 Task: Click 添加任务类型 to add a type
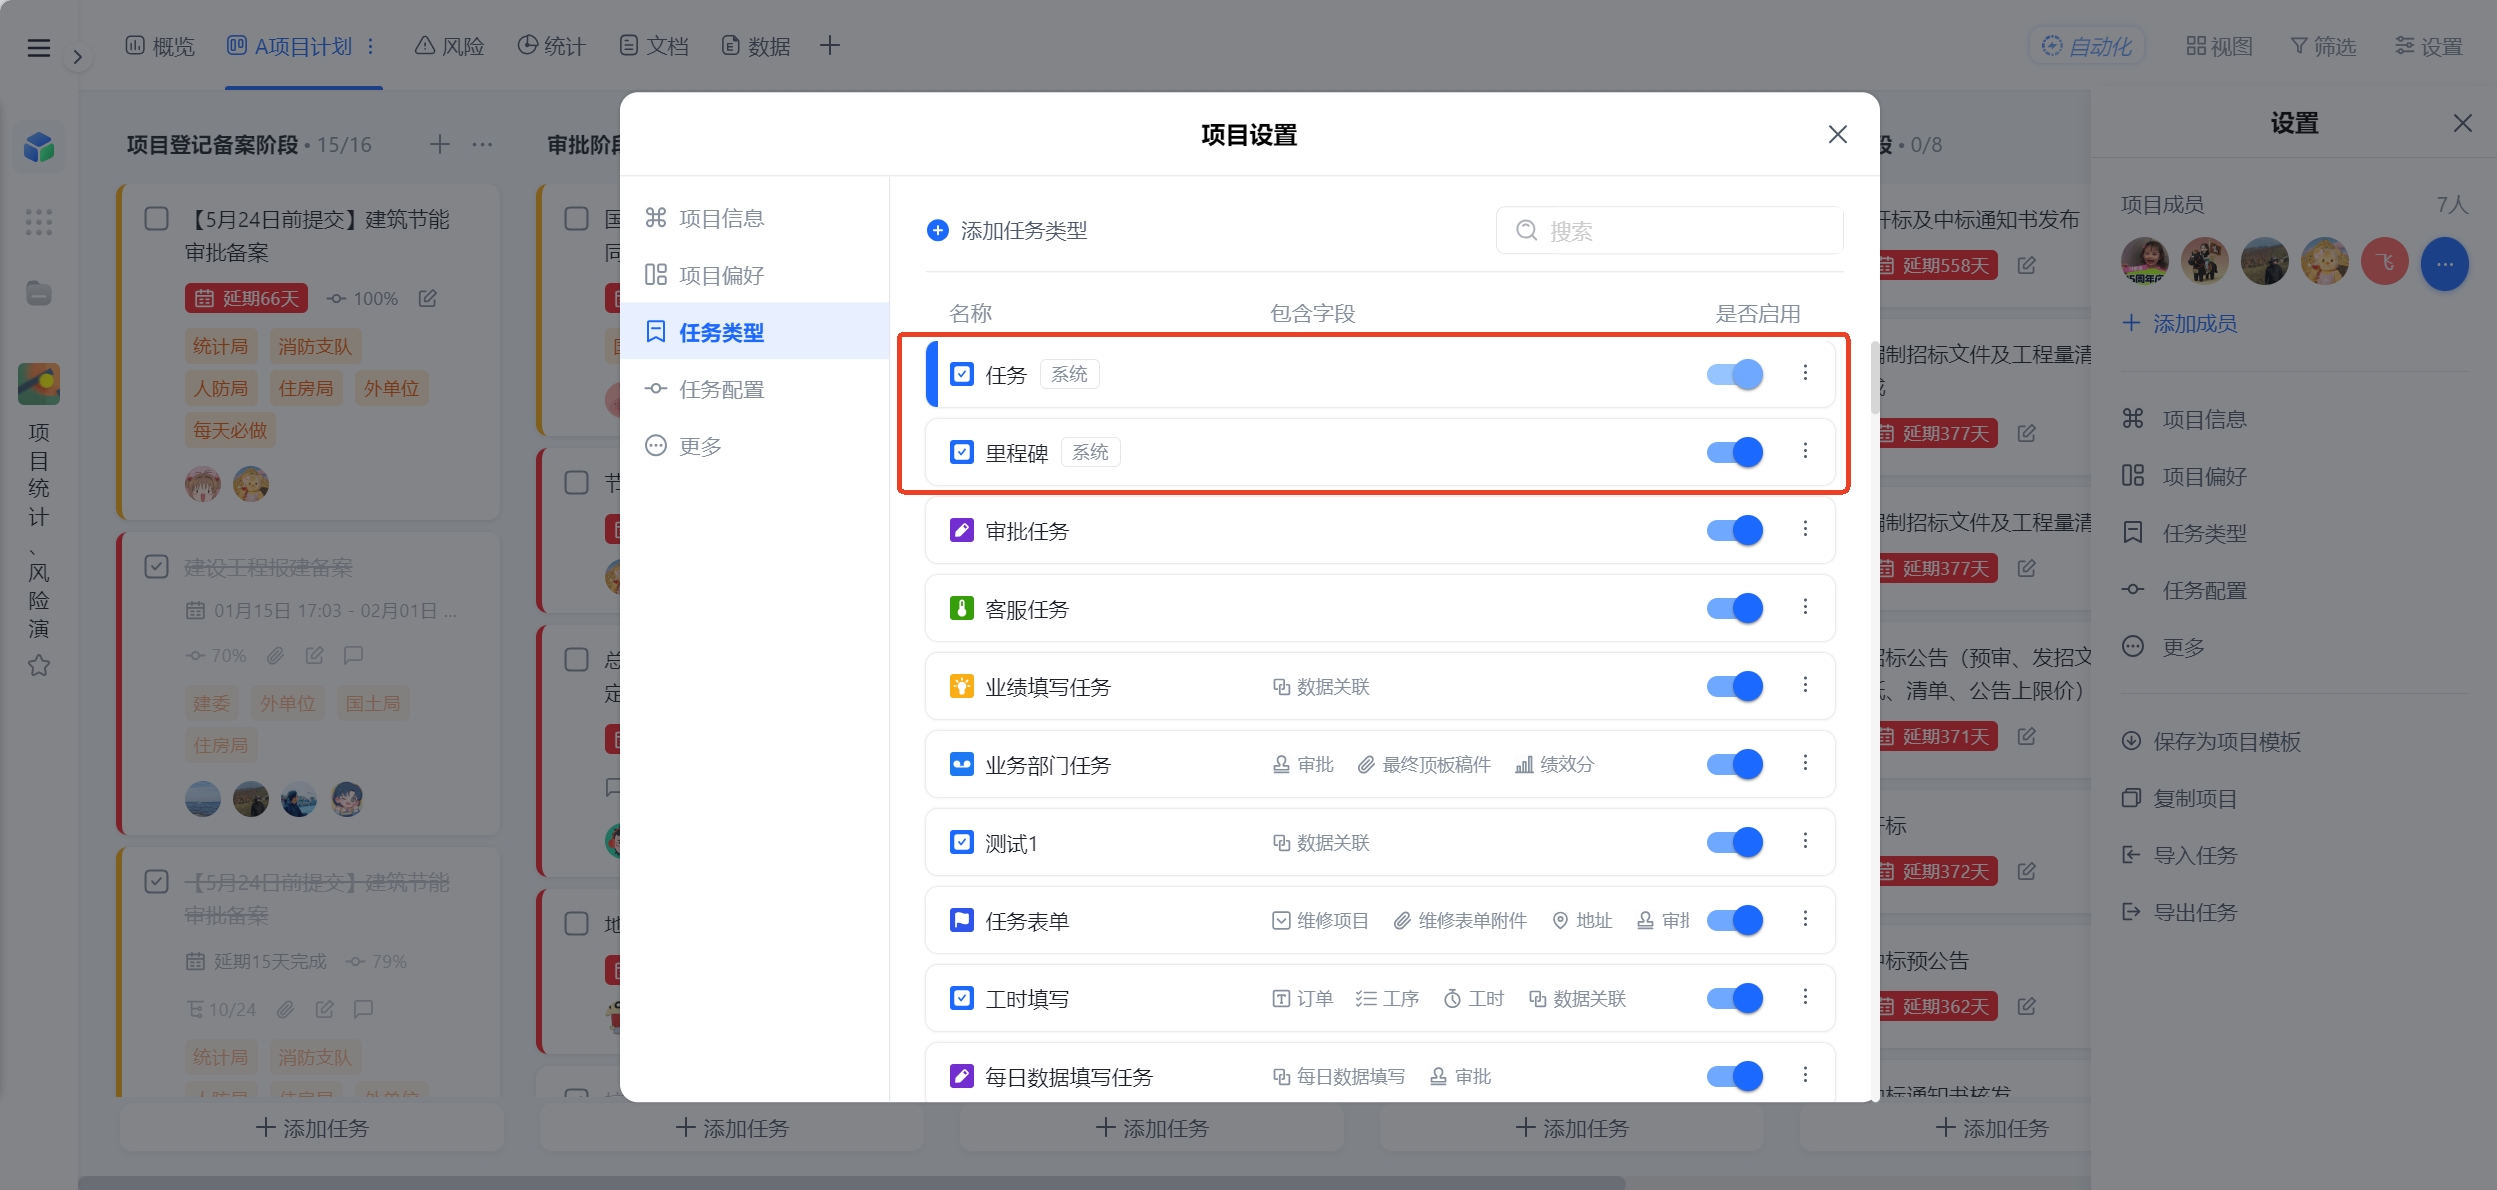pyautogui.click(x=1007, y=231)
